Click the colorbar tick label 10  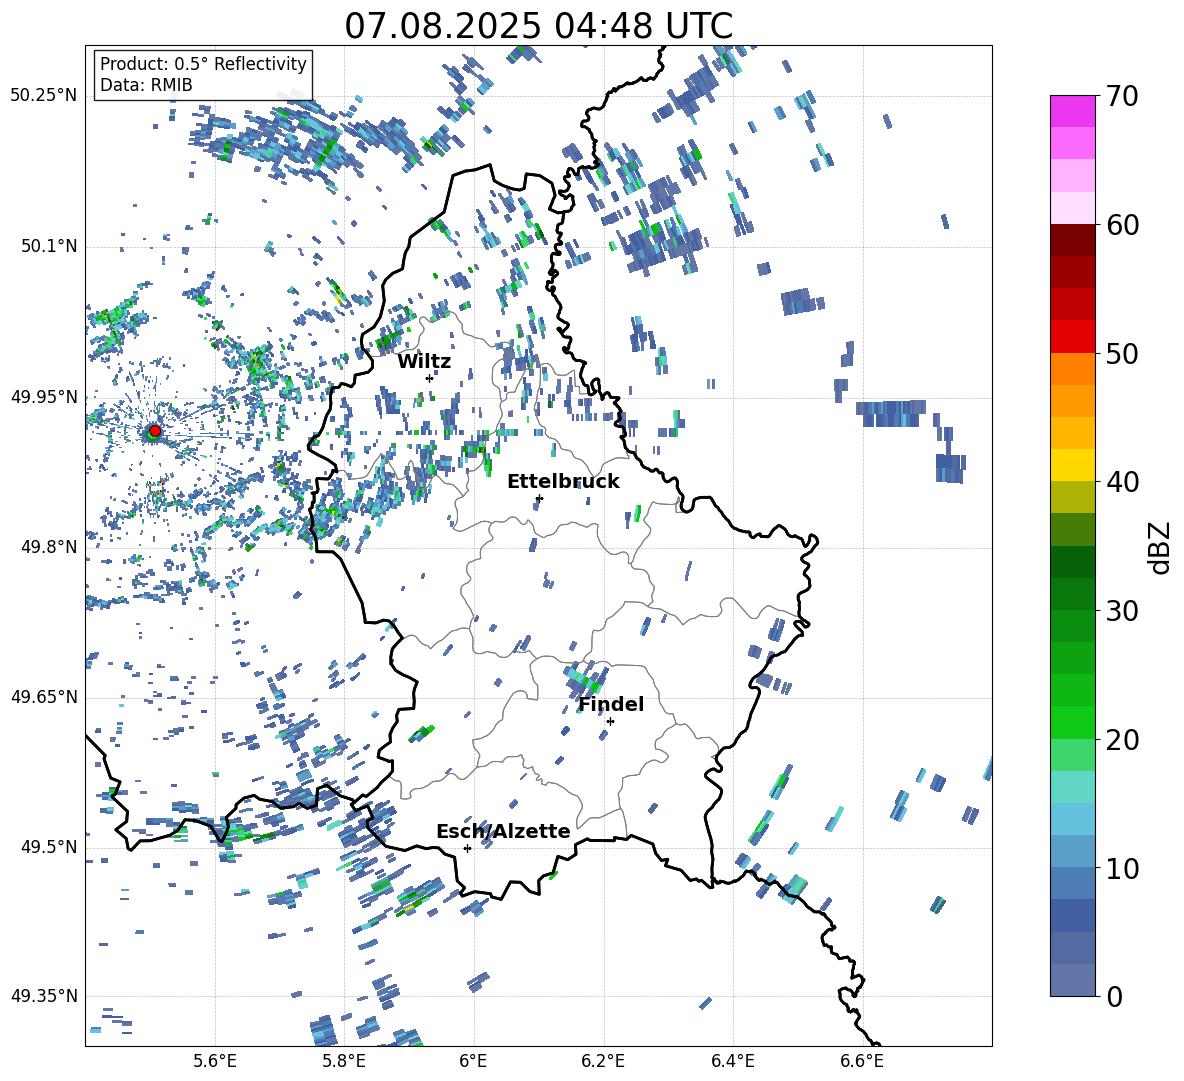pyautogui.click(x=1122, y=868)
